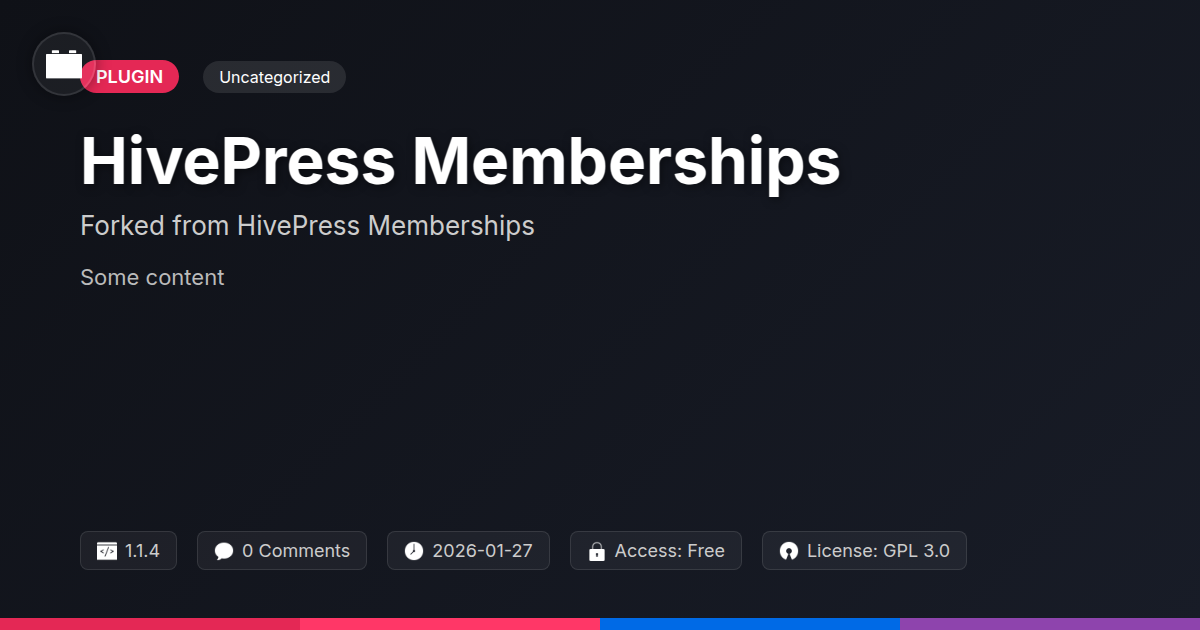Click the blue segment of bottom bar
The height and width of the screenshot is (630, 1200).
click(750, 623)
